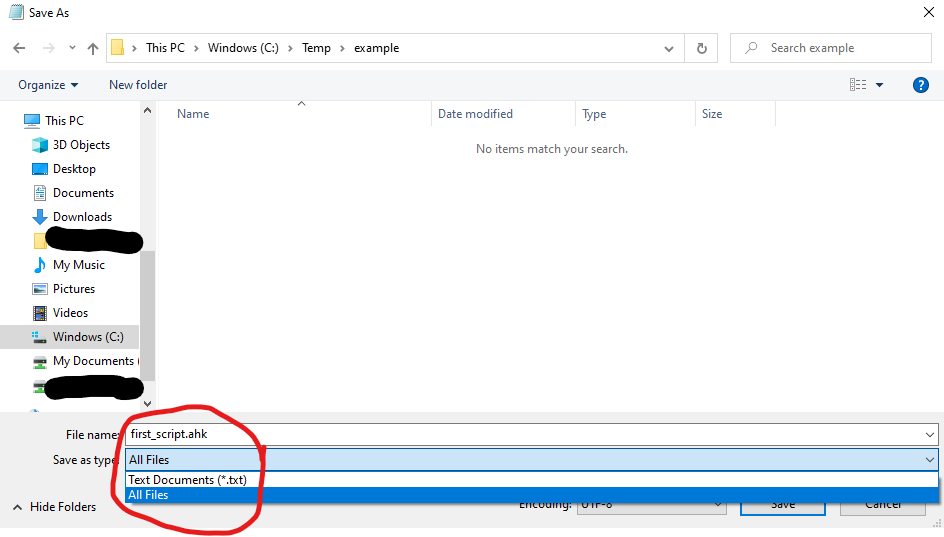Image resolution: width=944 pixels, height=537 pixels.
Task: Click the folder icon in address bar
Action: tap(117, 48)
